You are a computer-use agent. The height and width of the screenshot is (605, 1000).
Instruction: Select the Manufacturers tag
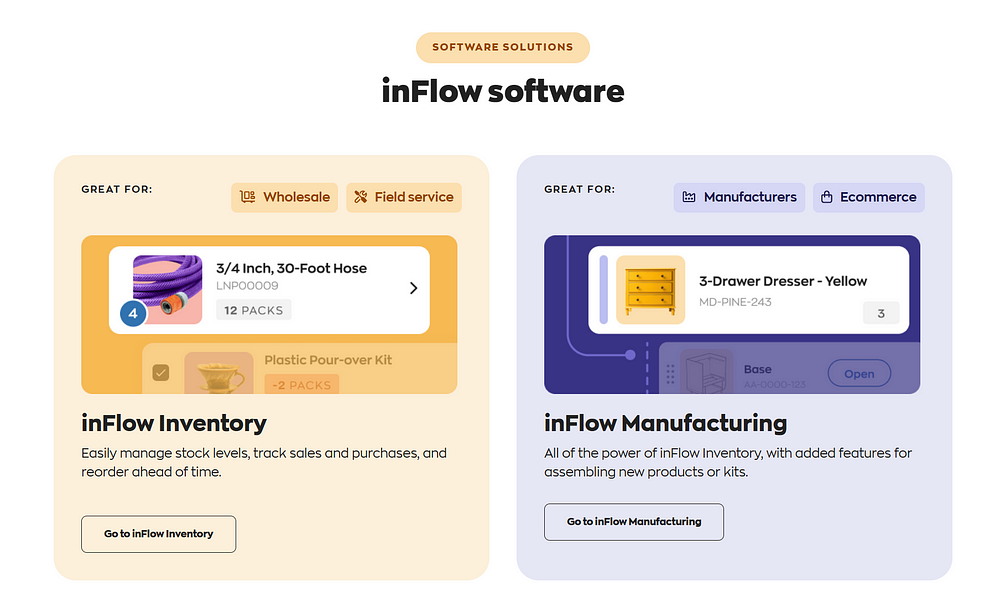click(x=739, y=197)
